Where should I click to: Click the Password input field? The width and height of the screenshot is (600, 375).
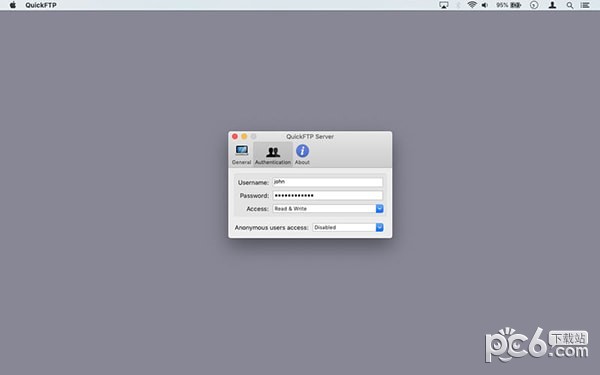[328, 196]
